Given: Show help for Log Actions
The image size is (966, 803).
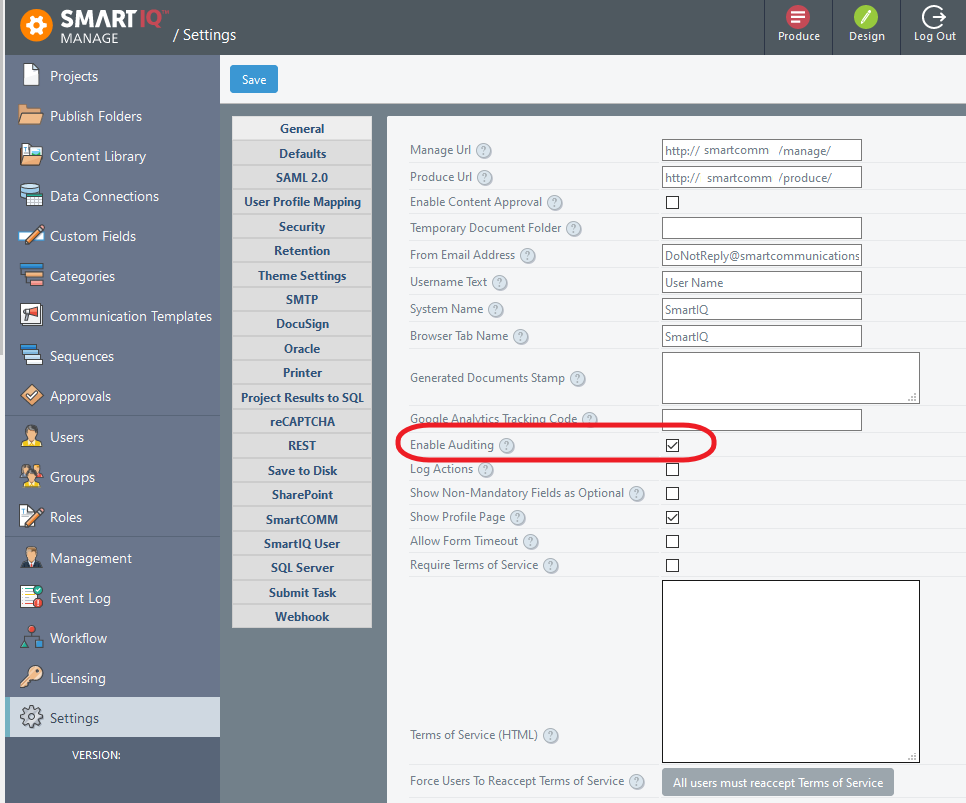Looking at the screenshot, I should (486, 470).
